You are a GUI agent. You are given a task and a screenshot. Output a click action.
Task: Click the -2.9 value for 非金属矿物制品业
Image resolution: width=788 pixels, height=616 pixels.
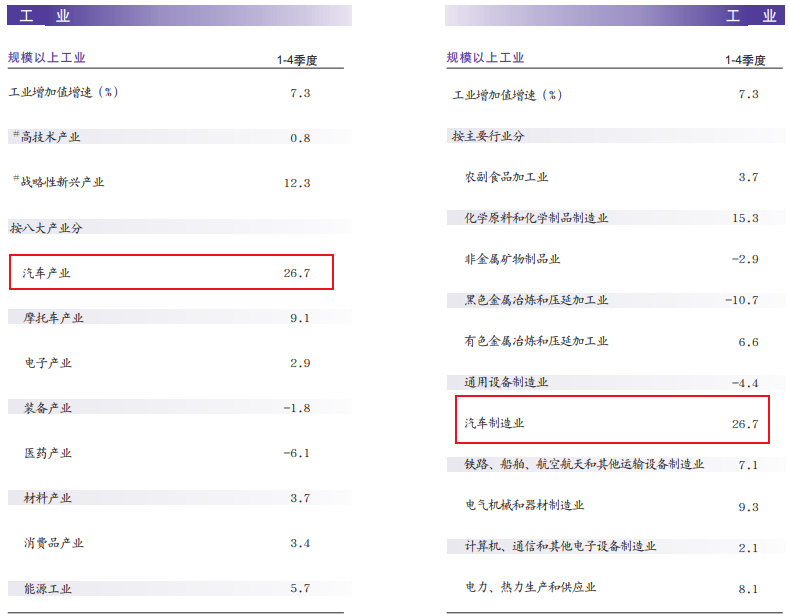(745, 260)
